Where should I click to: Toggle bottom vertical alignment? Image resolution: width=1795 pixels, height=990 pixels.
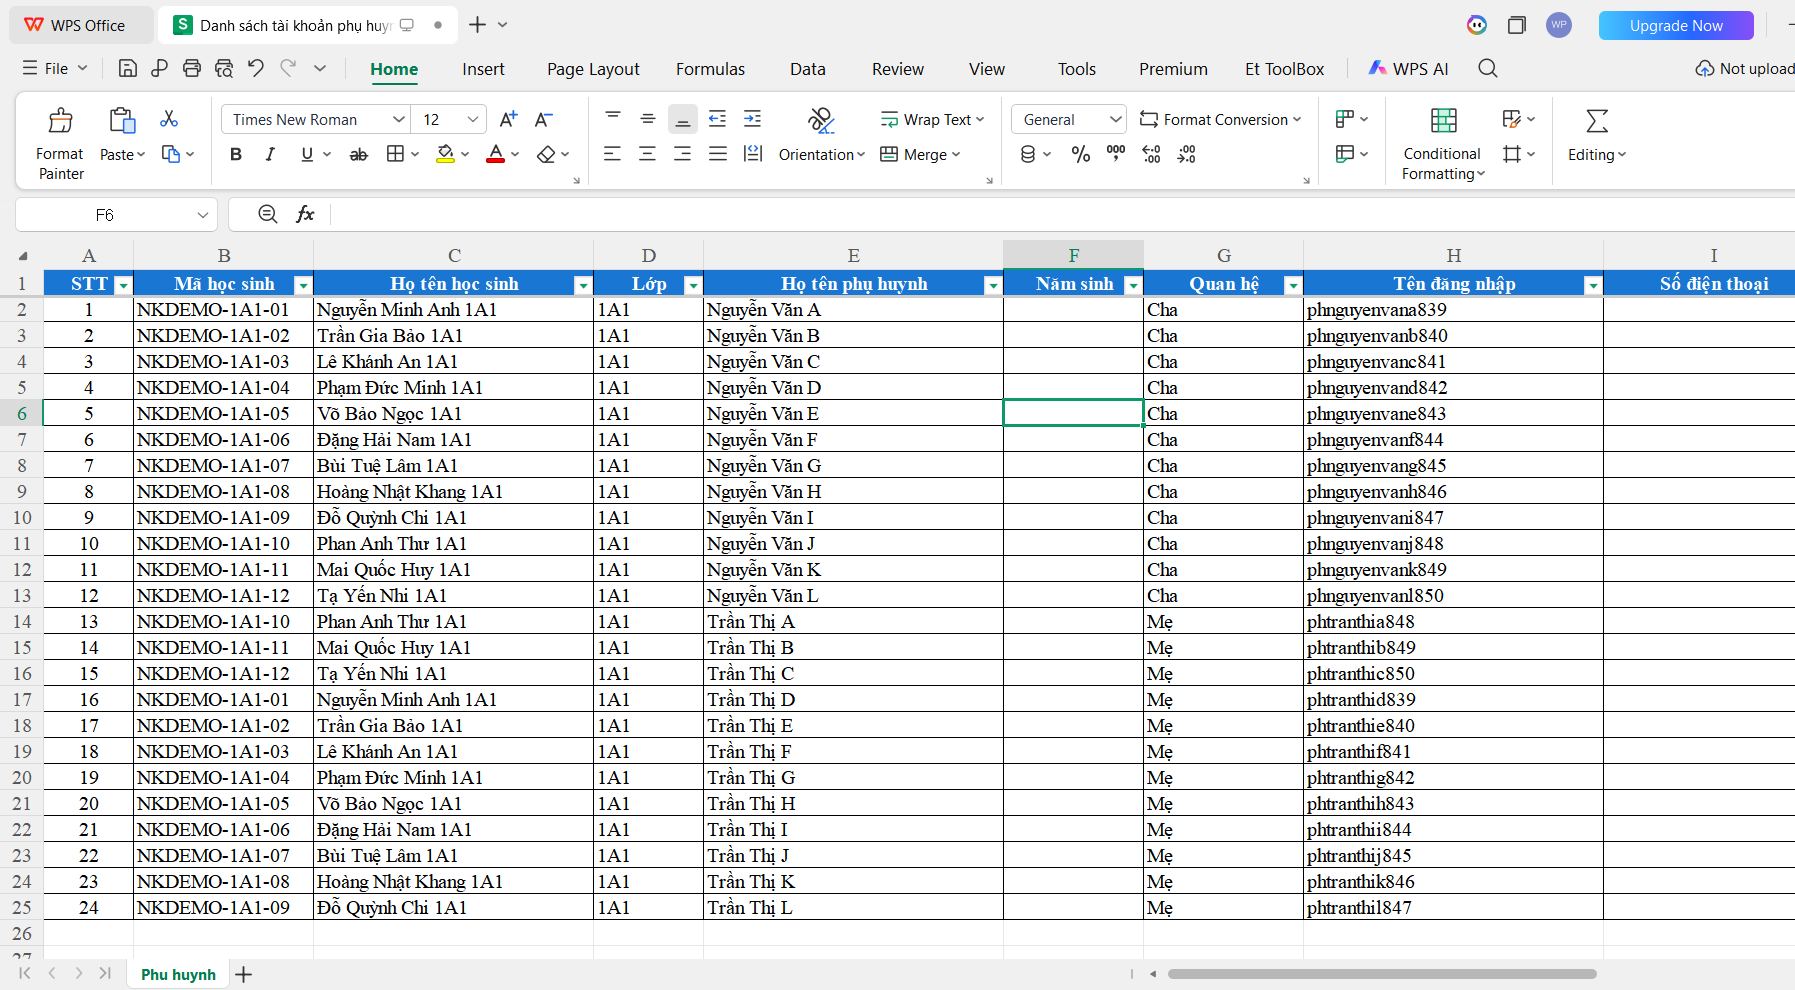[x=683, y=119]
